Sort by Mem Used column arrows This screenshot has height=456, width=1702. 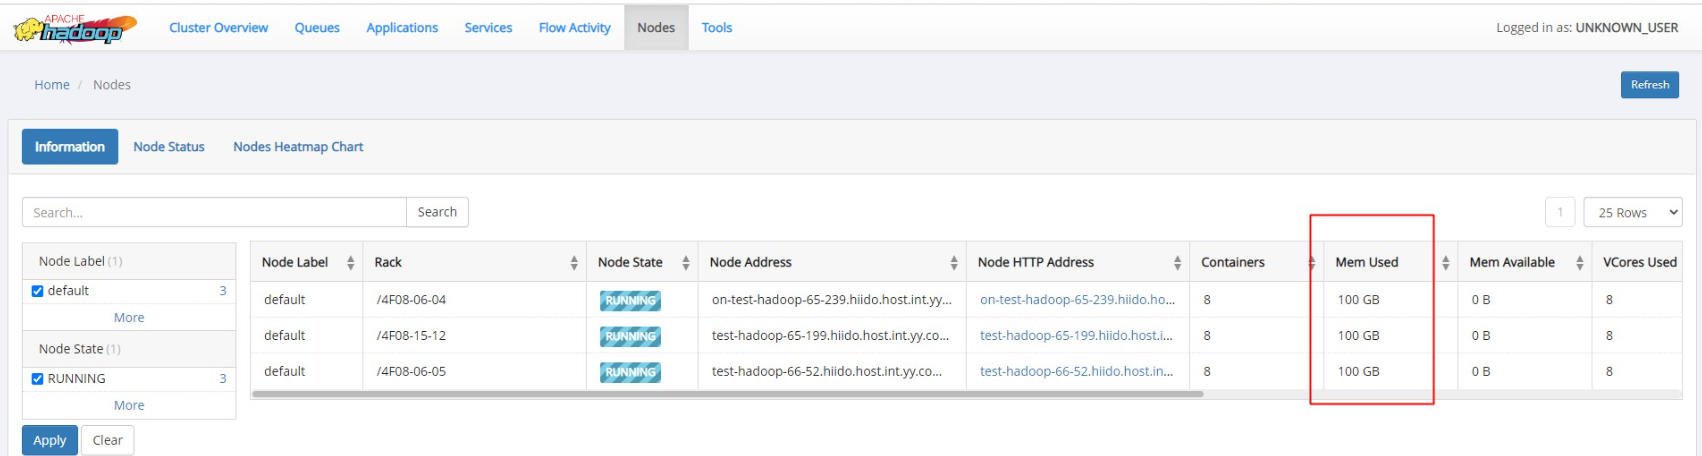[1445, 263]
